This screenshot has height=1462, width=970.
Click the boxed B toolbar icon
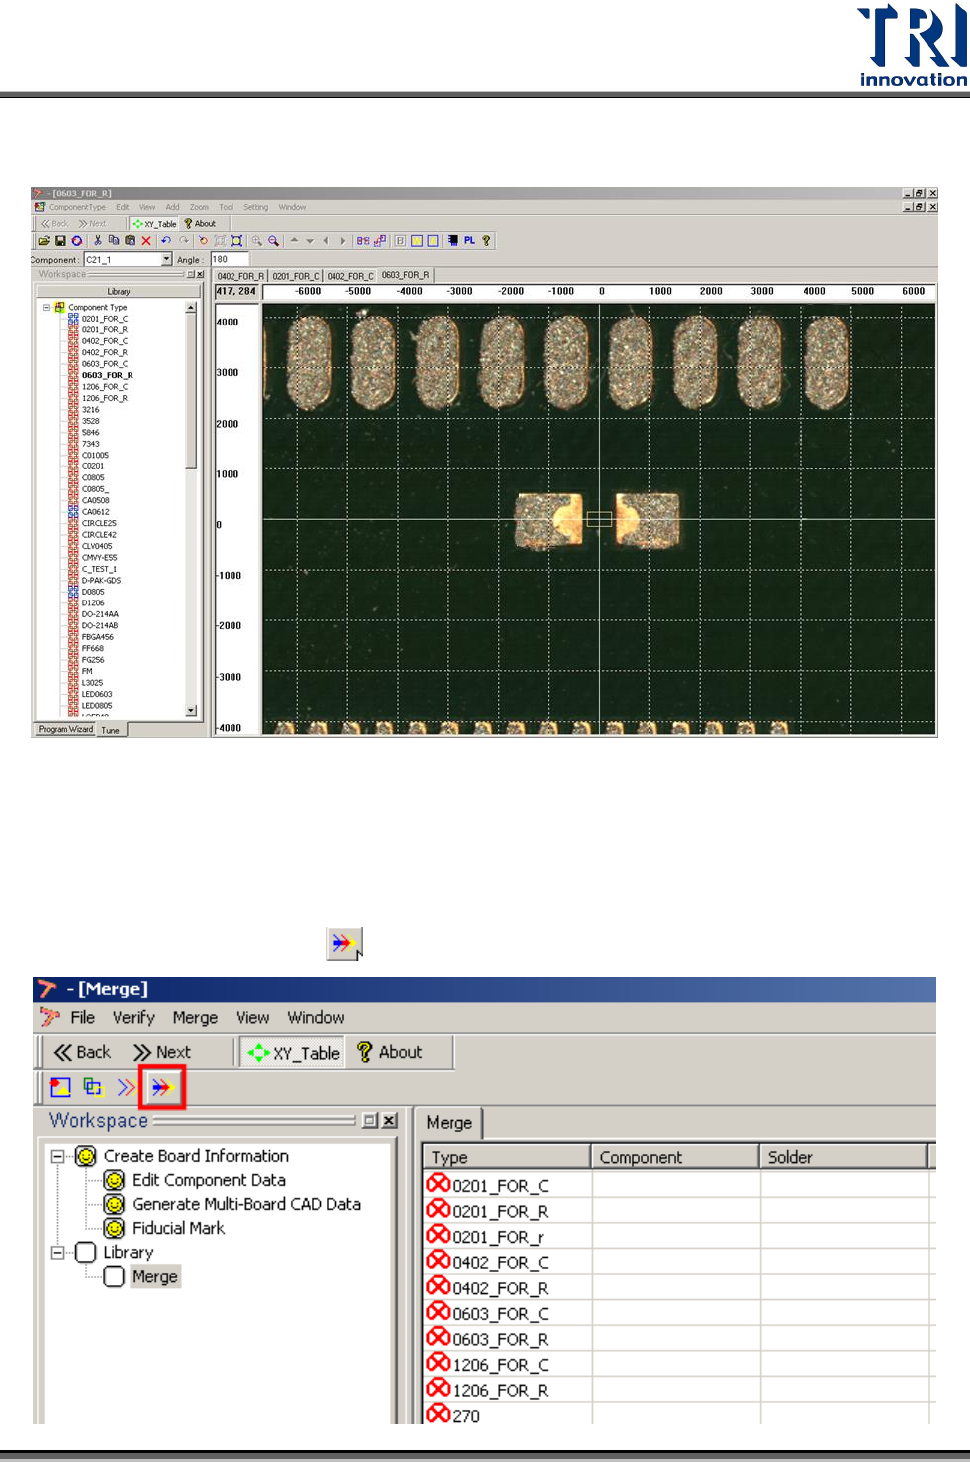pyautogui.click(x=400, y=241)
